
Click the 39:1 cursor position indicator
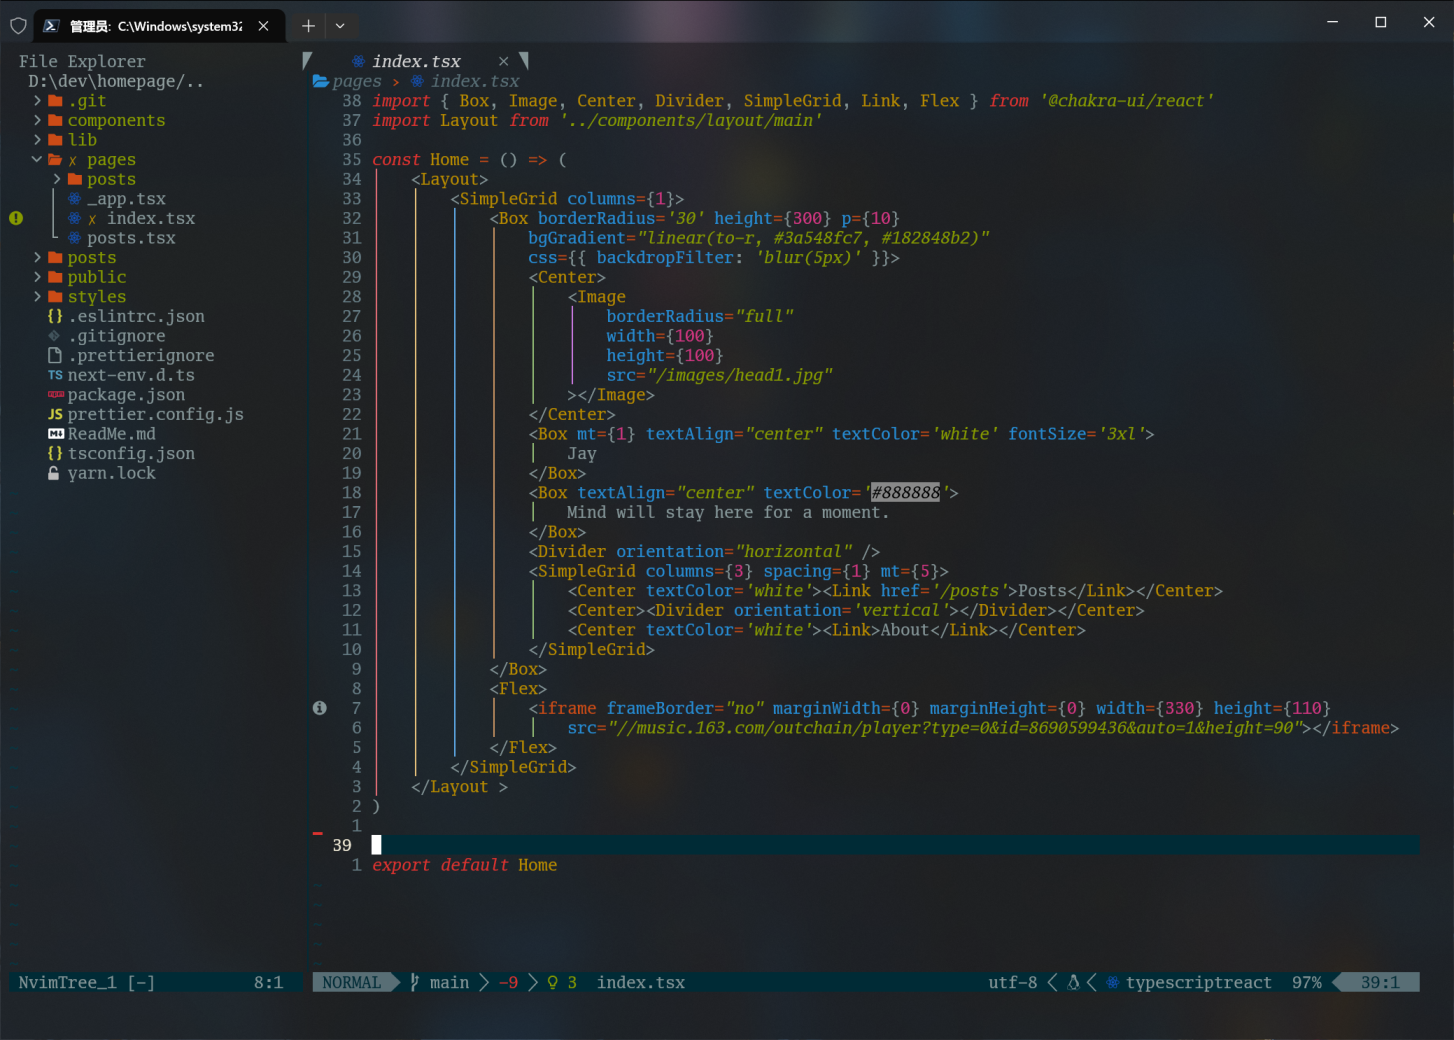coord(1380,983)
